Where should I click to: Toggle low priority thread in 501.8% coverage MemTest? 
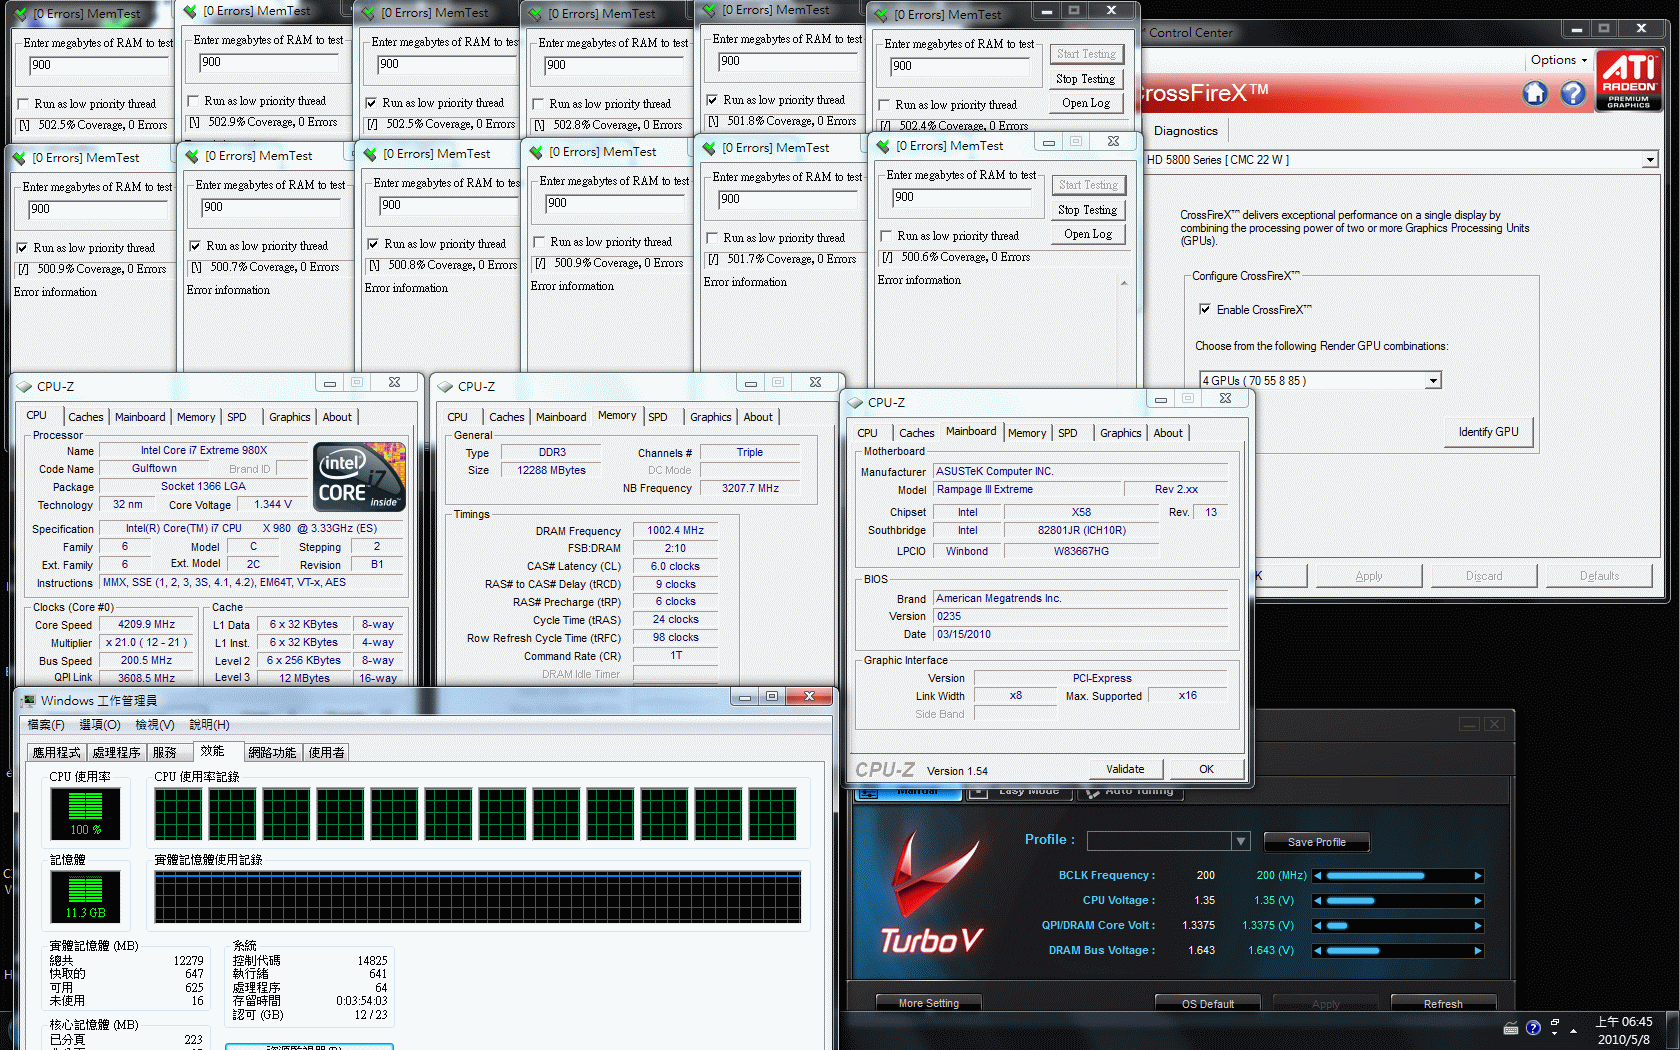[712, 100]
